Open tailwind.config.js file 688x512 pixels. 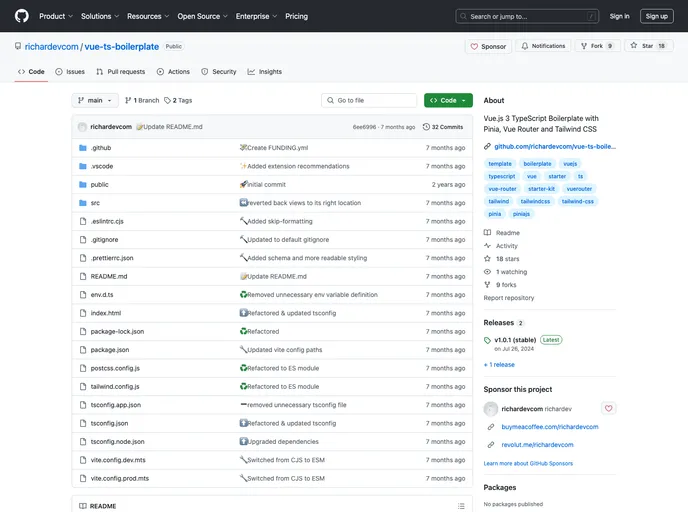click(115, 387)
